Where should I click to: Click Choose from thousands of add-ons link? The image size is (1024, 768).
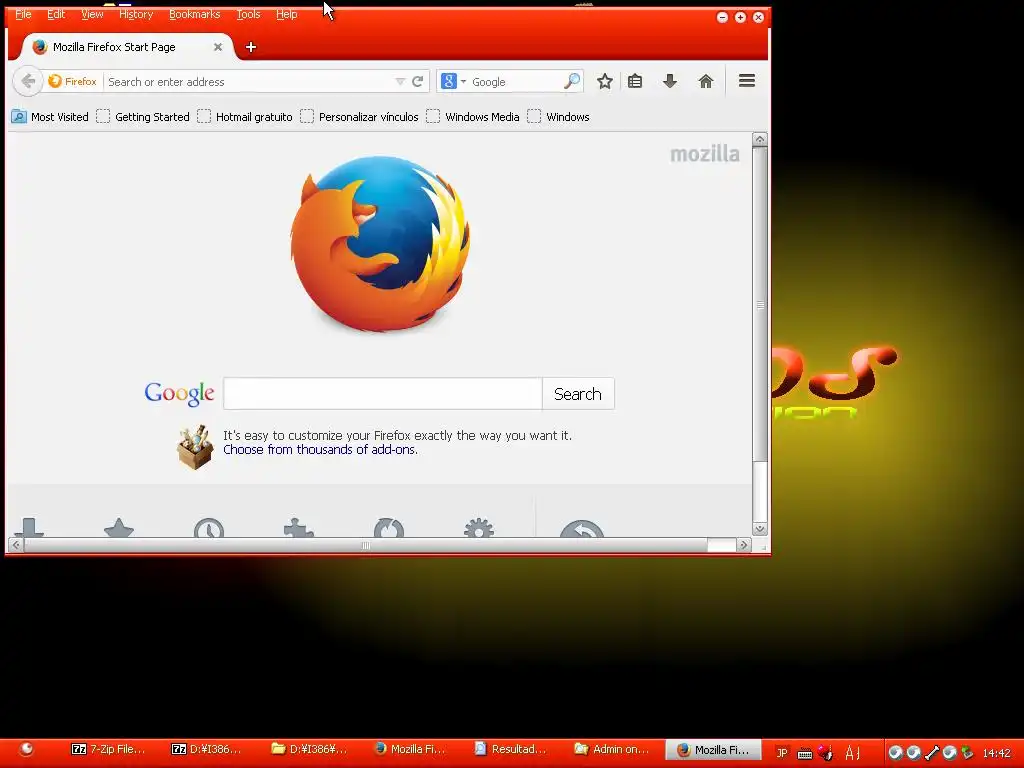[320, 449]
